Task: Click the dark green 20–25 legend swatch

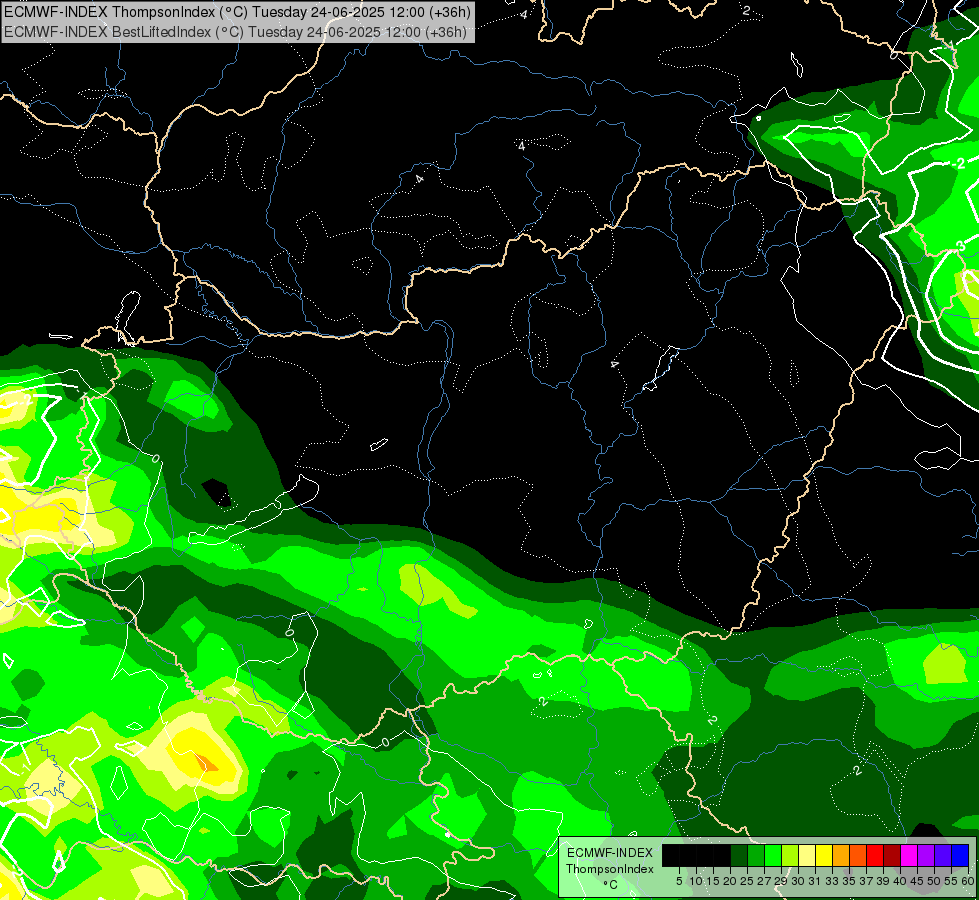Action: 739,855
